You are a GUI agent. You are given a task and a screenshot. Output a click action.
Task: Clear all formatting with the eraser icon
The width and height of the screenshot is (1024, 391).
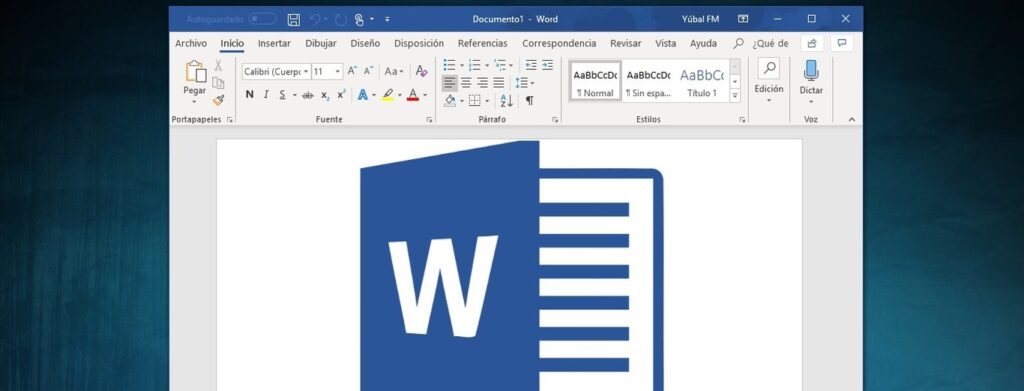pyautogui.click(x=421, y=71)
